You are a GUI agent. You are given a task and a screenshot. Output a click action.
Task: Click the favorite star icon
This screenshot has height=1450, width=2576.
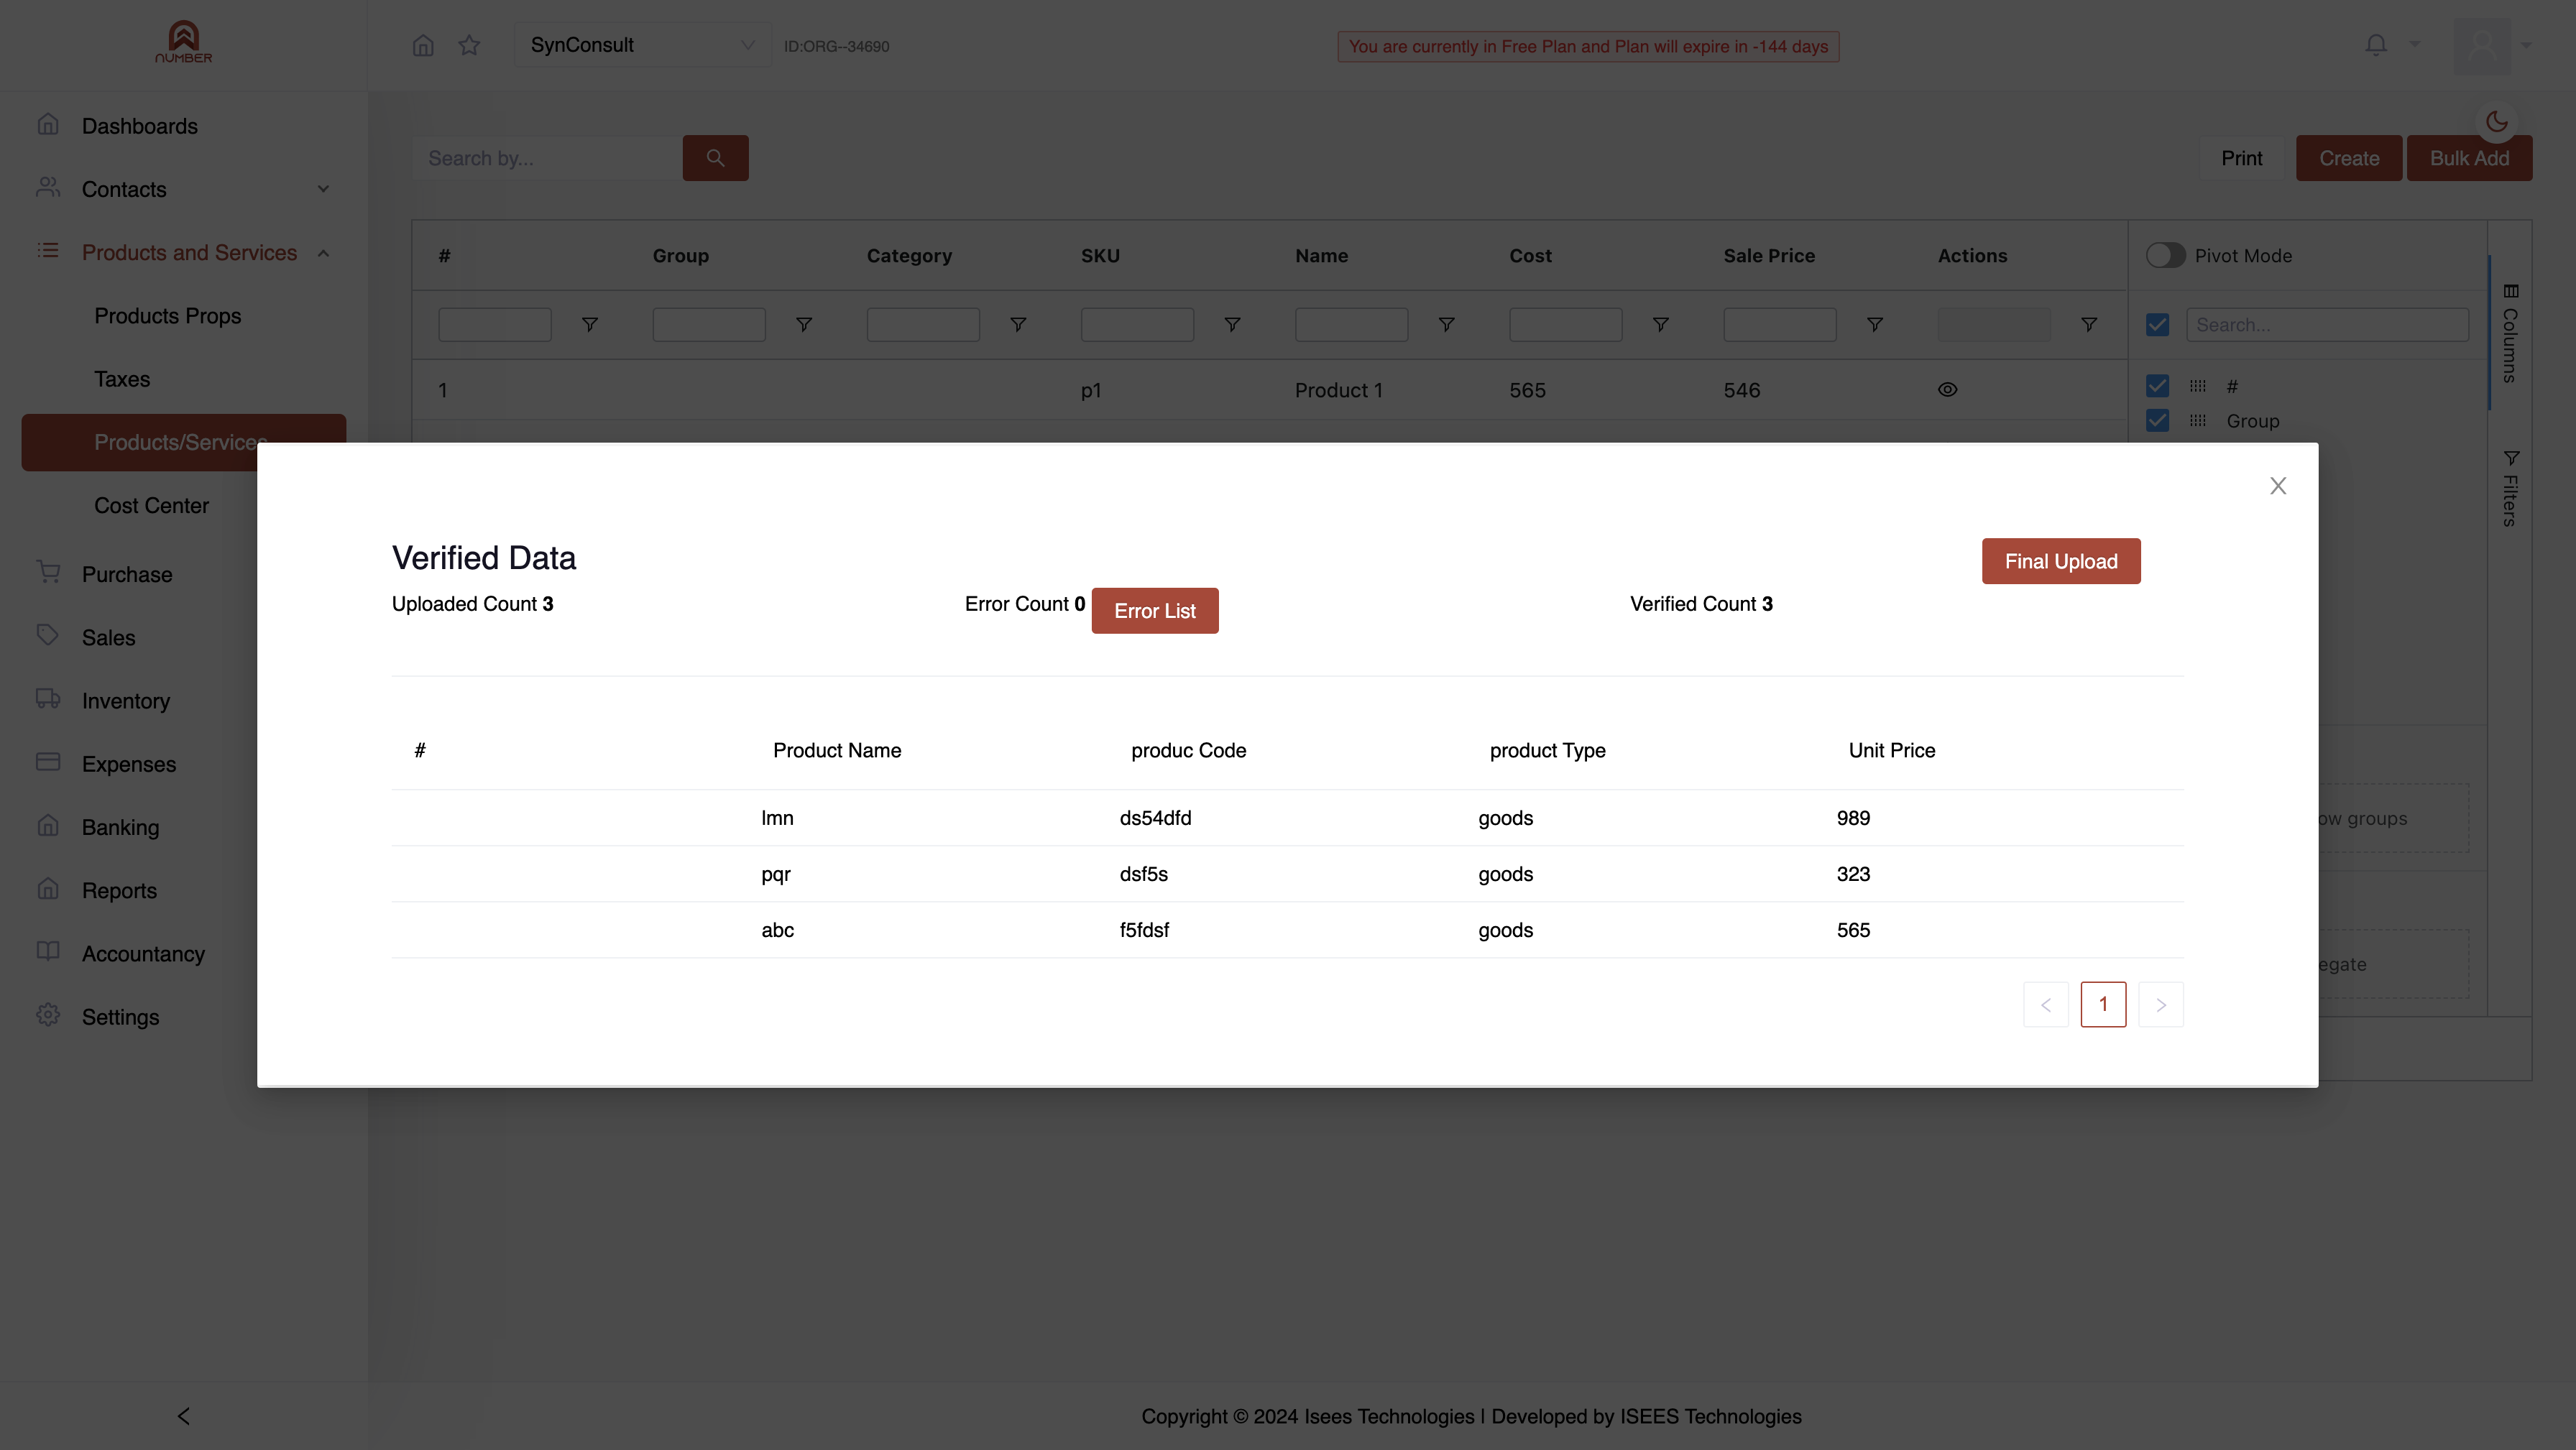469,45
